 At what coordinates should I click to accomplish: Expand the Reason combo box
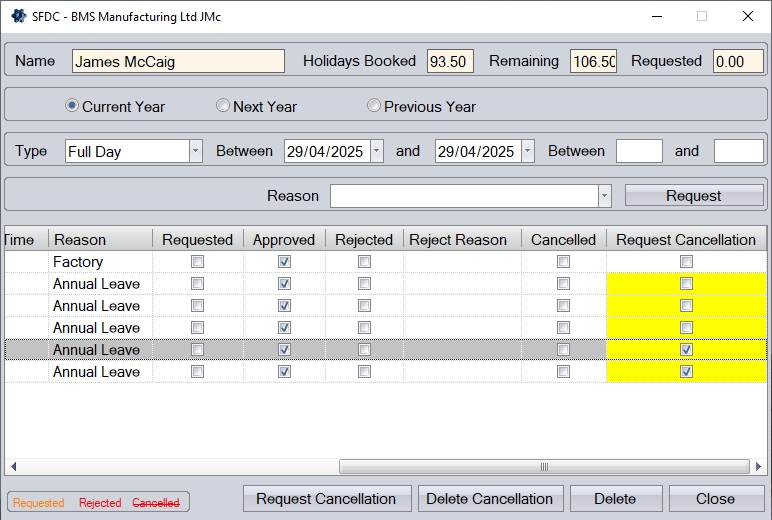pyautogui.click(x=604, y=196)
